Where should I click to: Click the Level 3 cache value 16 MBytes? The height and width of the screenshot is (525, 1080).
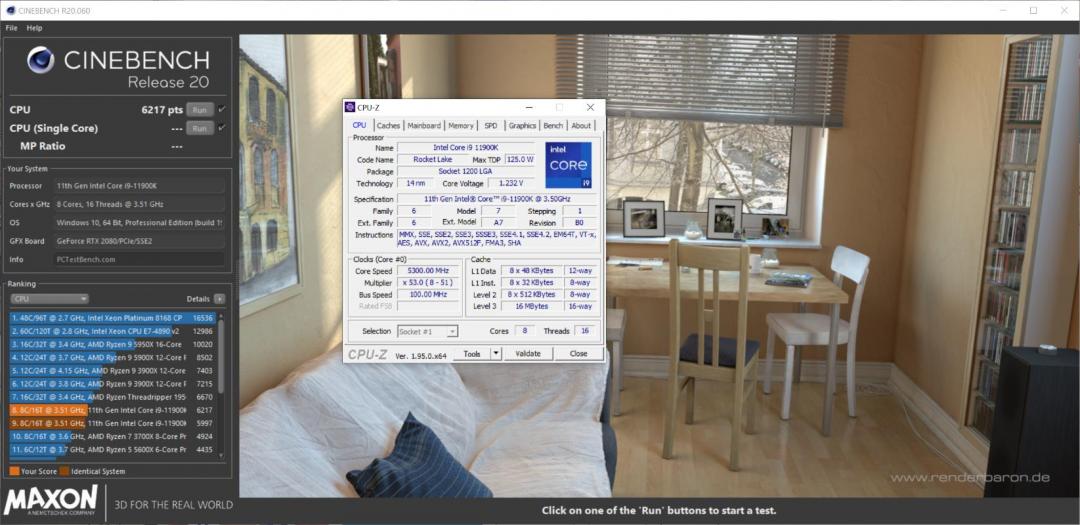(532, 306)
